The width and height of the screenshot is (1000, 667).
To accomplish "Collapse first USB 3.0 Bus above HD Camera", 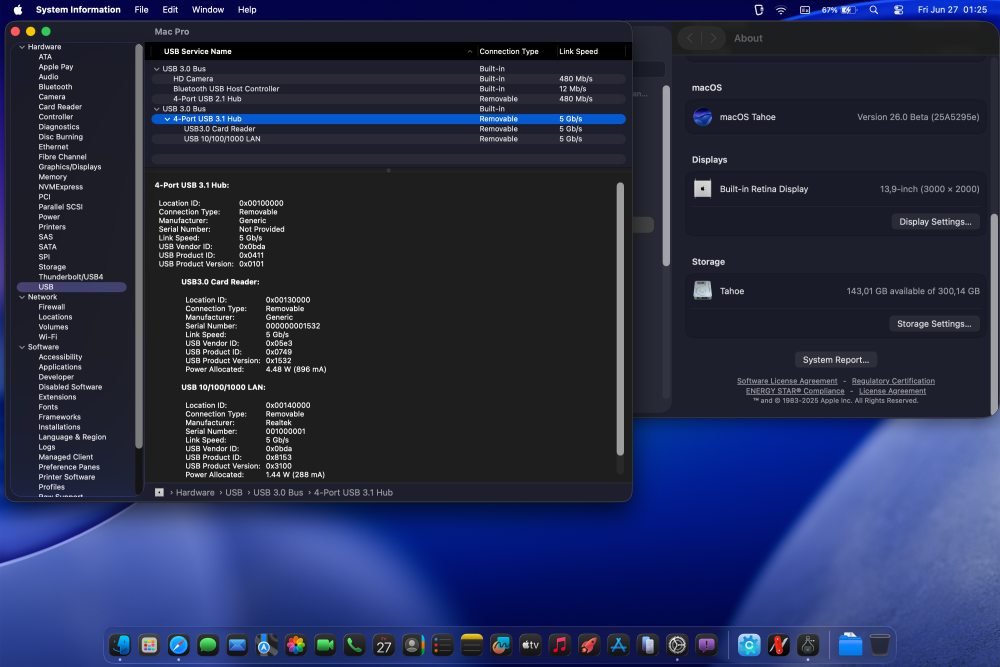I will [157, 69].
